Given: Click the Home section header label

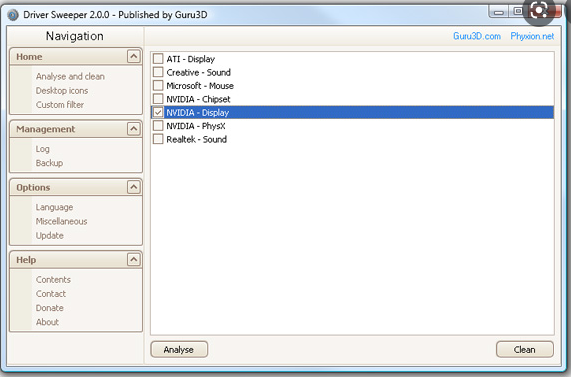Looking at the screenshot, I should (x=29, y=57).
